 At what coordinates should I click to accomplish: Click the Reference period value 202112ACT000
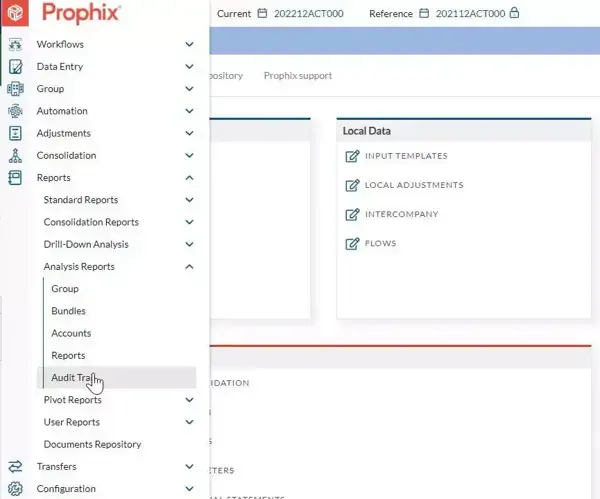click(470, 14)
